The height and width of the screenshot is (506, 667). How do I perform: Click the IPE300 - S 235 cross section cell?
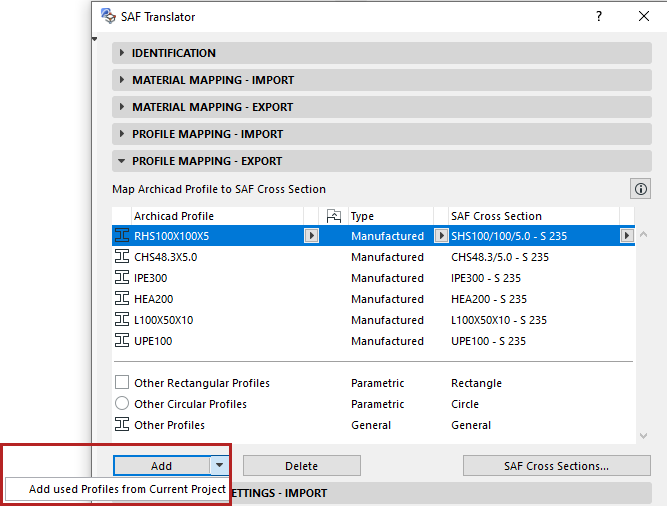[x=486, y=278]
